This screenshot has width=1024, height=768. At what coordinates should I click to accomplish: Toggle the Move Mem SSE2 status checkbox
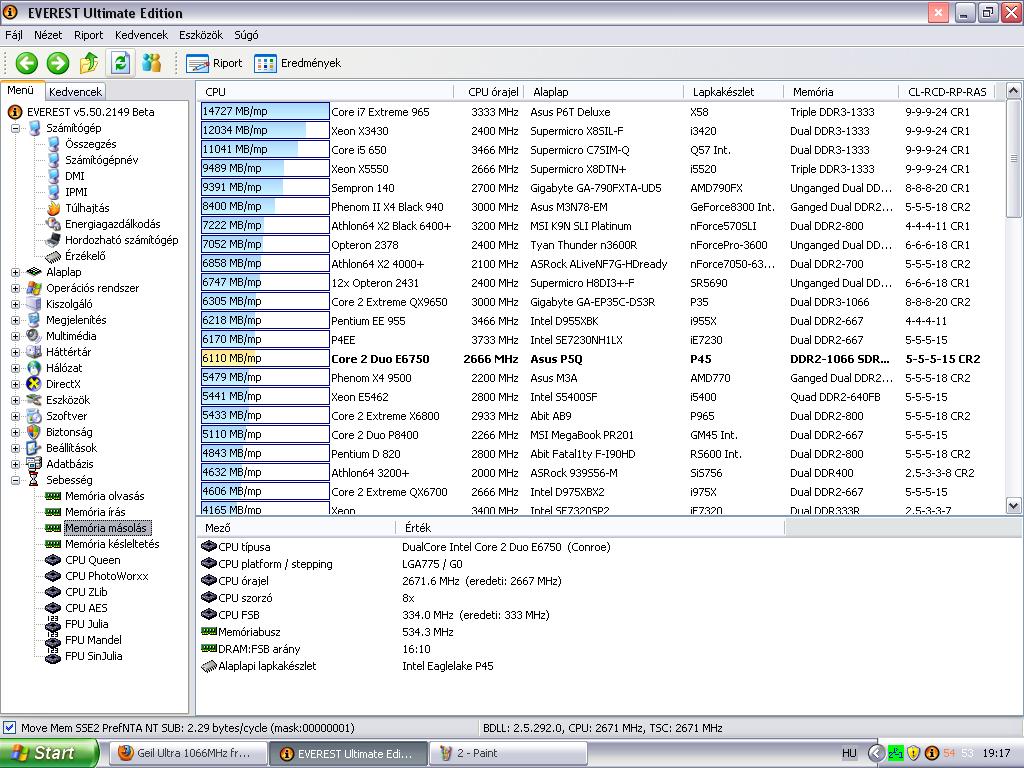(x=9, y=728)
